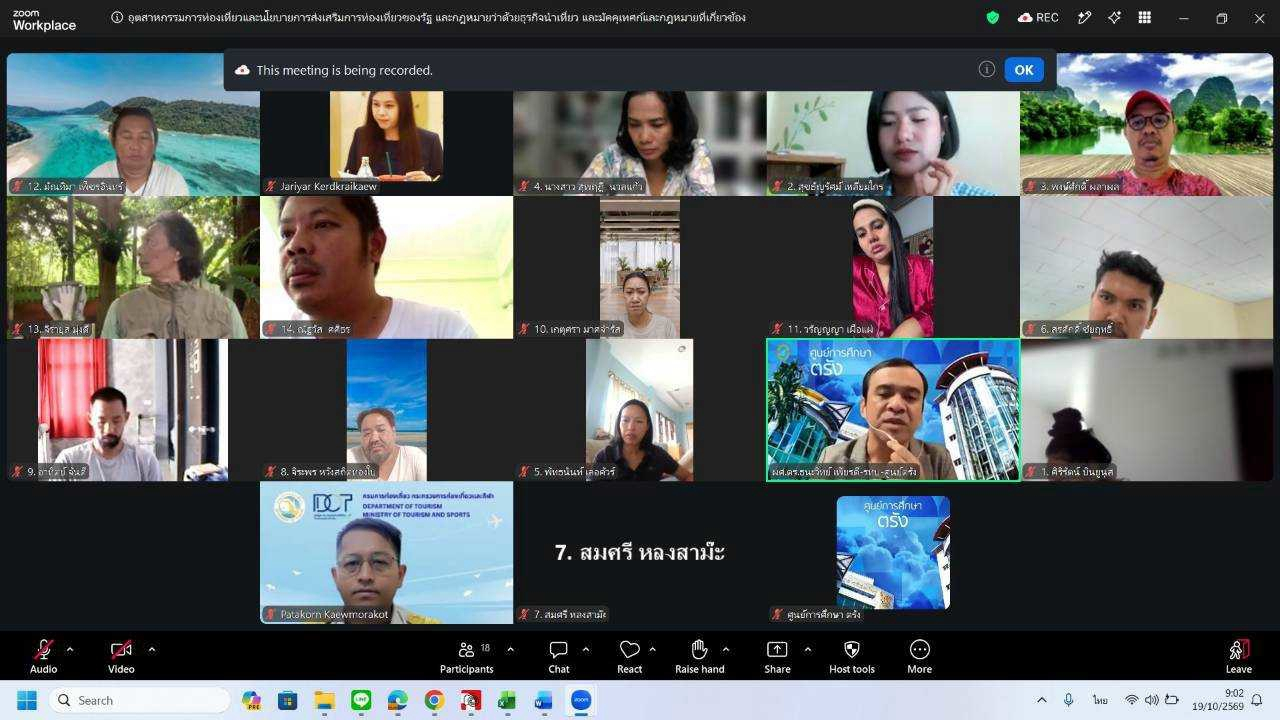Open Host tools shield icon

pos(852,656)
